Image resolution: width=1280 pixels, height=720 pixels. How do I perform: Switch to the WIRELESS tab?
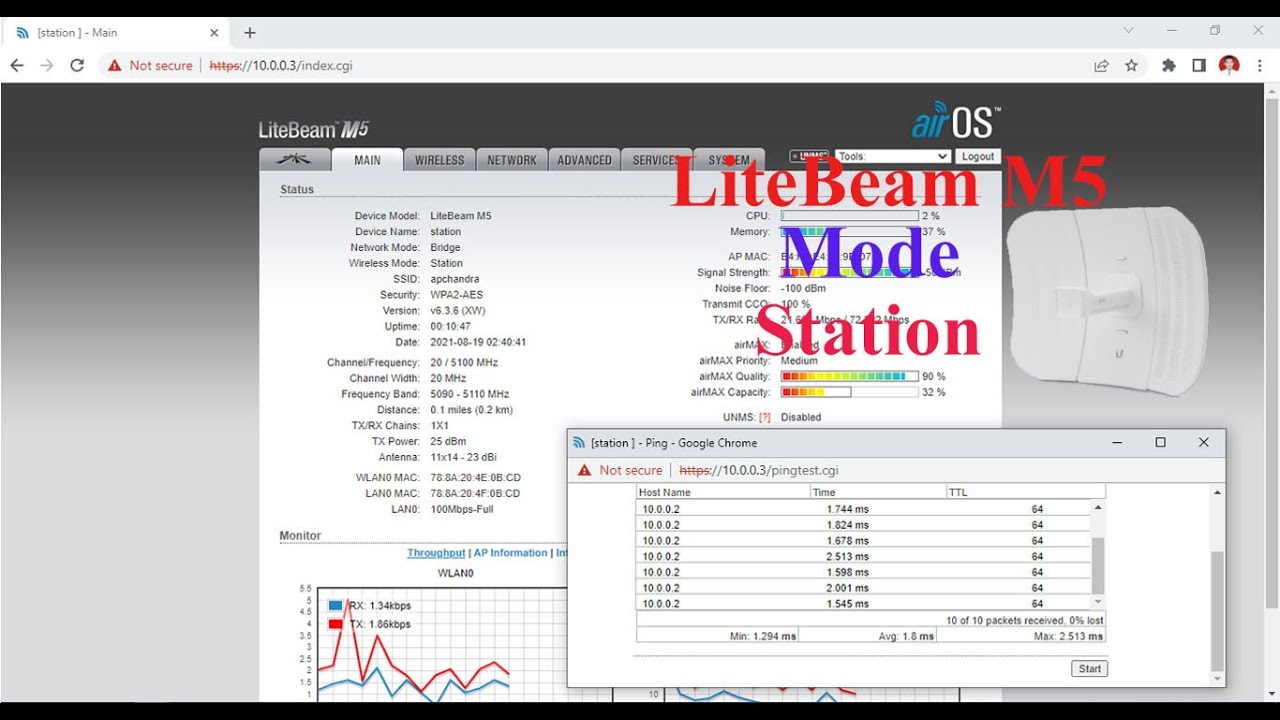pyautogui.click(x=440, y=160)
